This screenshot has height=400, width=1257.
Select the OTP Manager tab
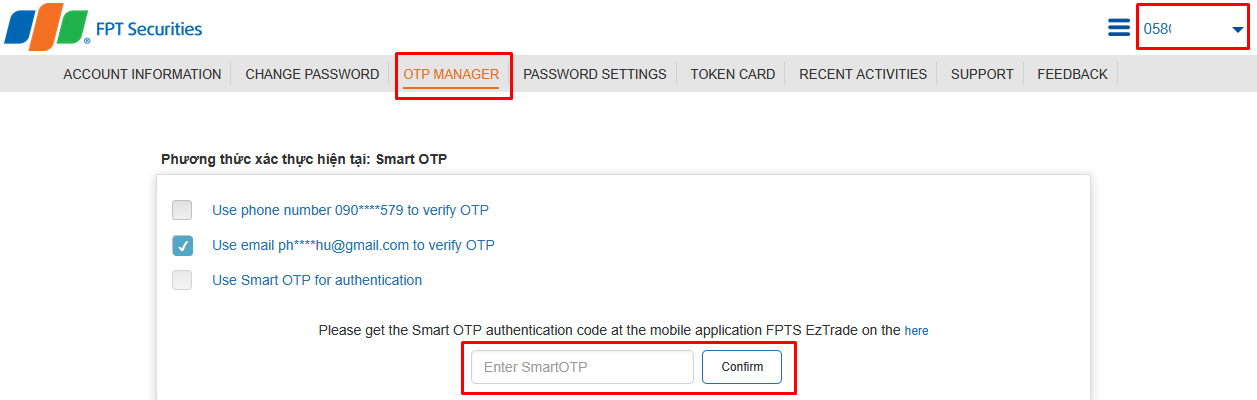(x=451, y=74)
